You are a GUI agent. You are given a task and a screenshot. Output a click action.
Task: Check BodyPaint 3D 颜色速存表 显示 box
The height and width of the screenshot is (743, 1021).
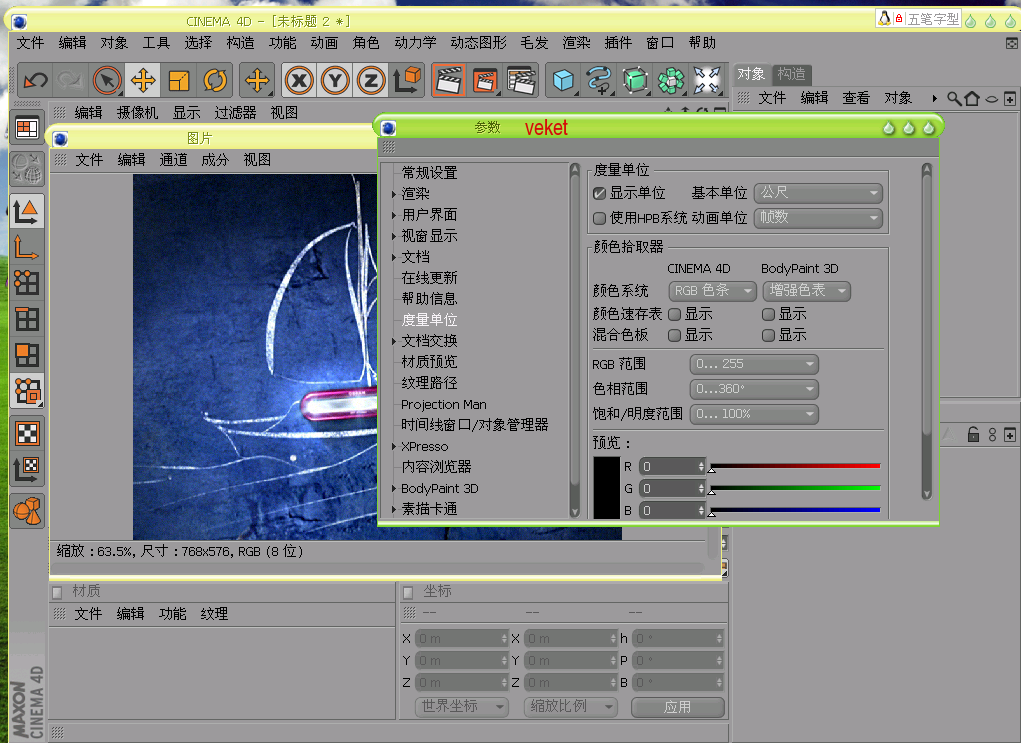[x=768, y=315]
